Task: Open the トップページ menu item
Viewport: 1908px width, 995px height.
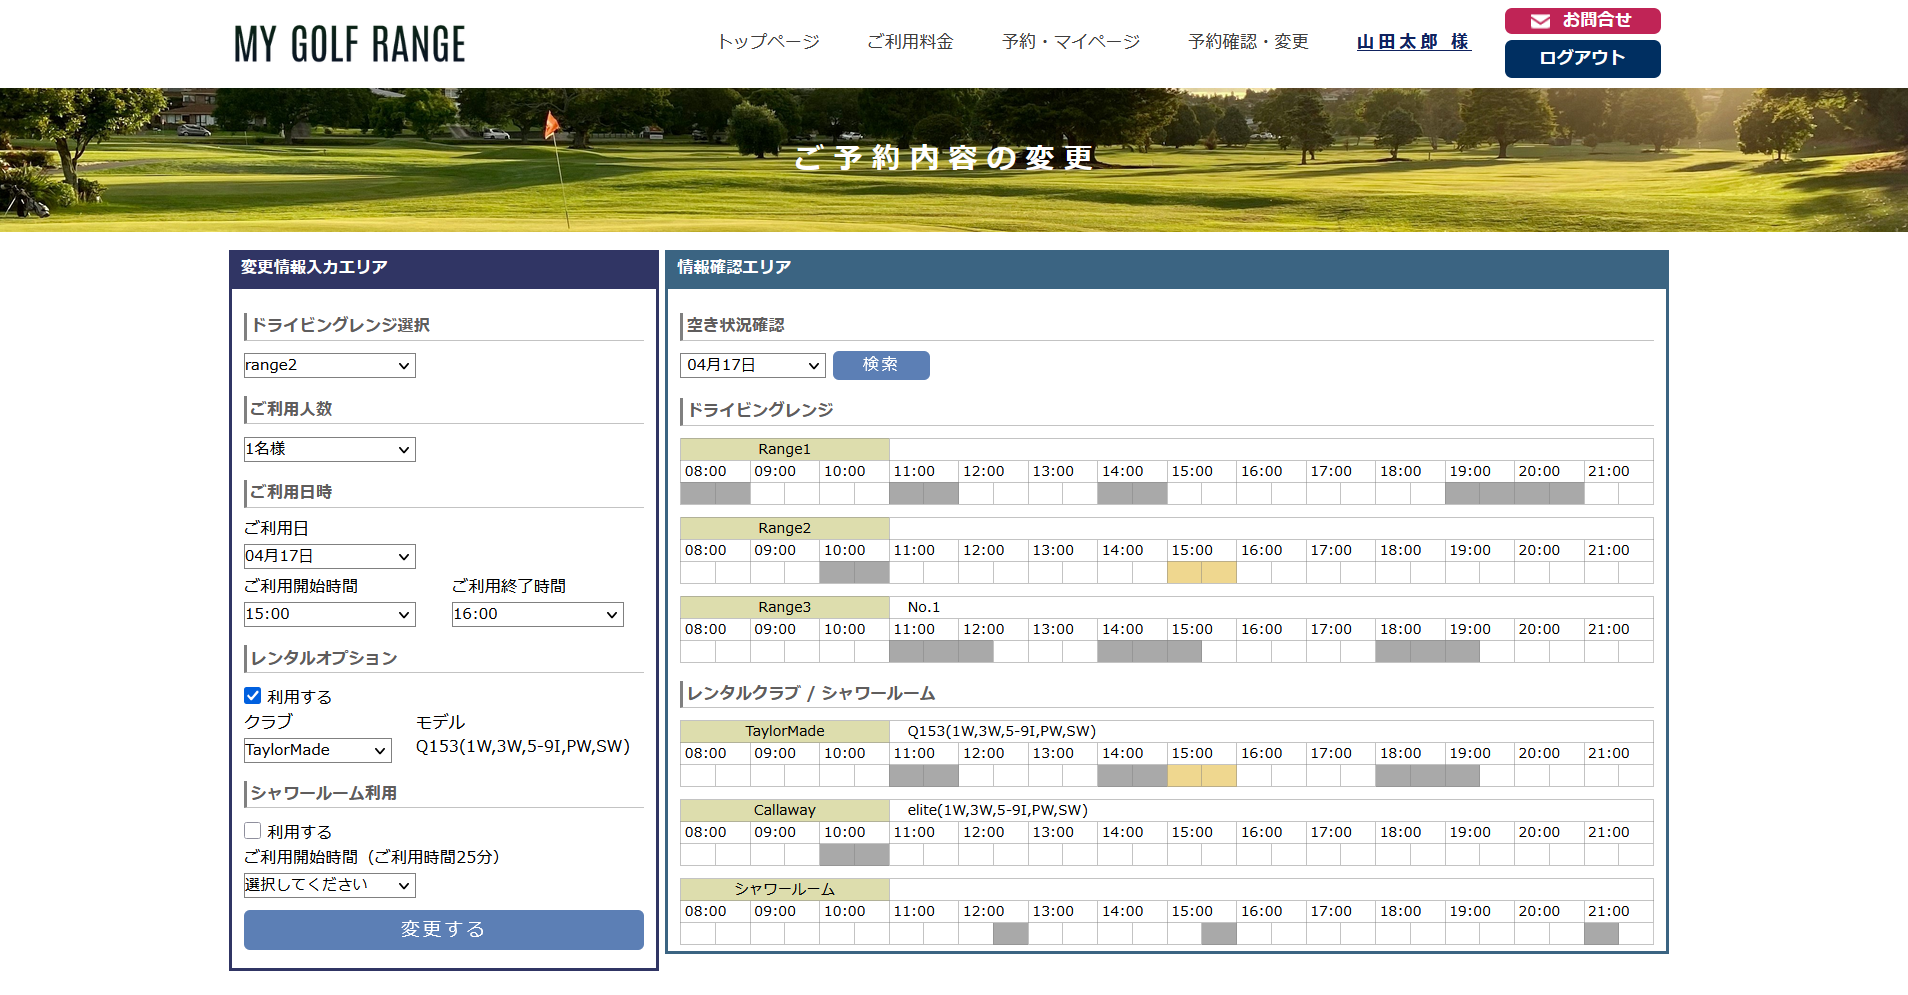Action: 768,42
